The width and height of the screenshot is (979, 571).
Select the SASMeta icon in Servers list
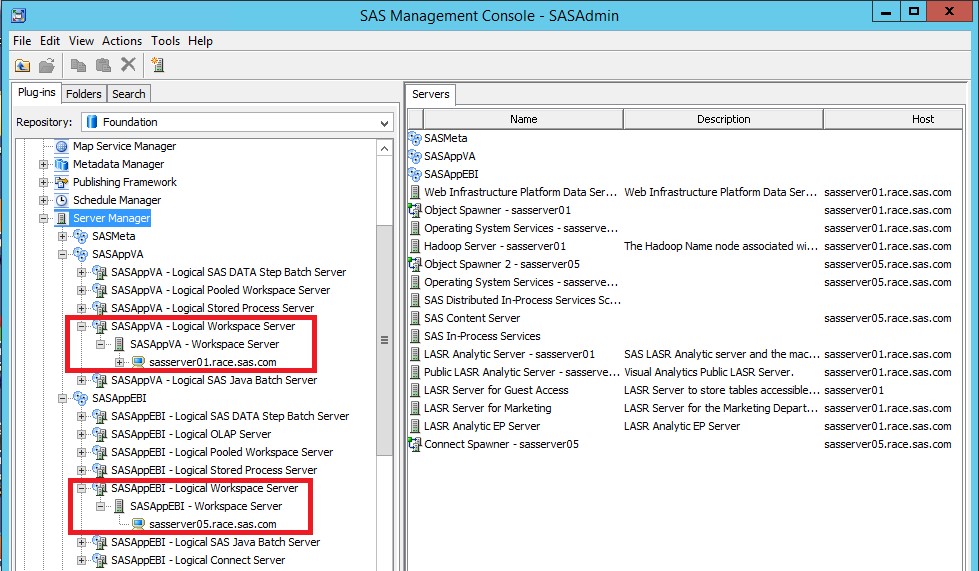(x=415, y=138)
